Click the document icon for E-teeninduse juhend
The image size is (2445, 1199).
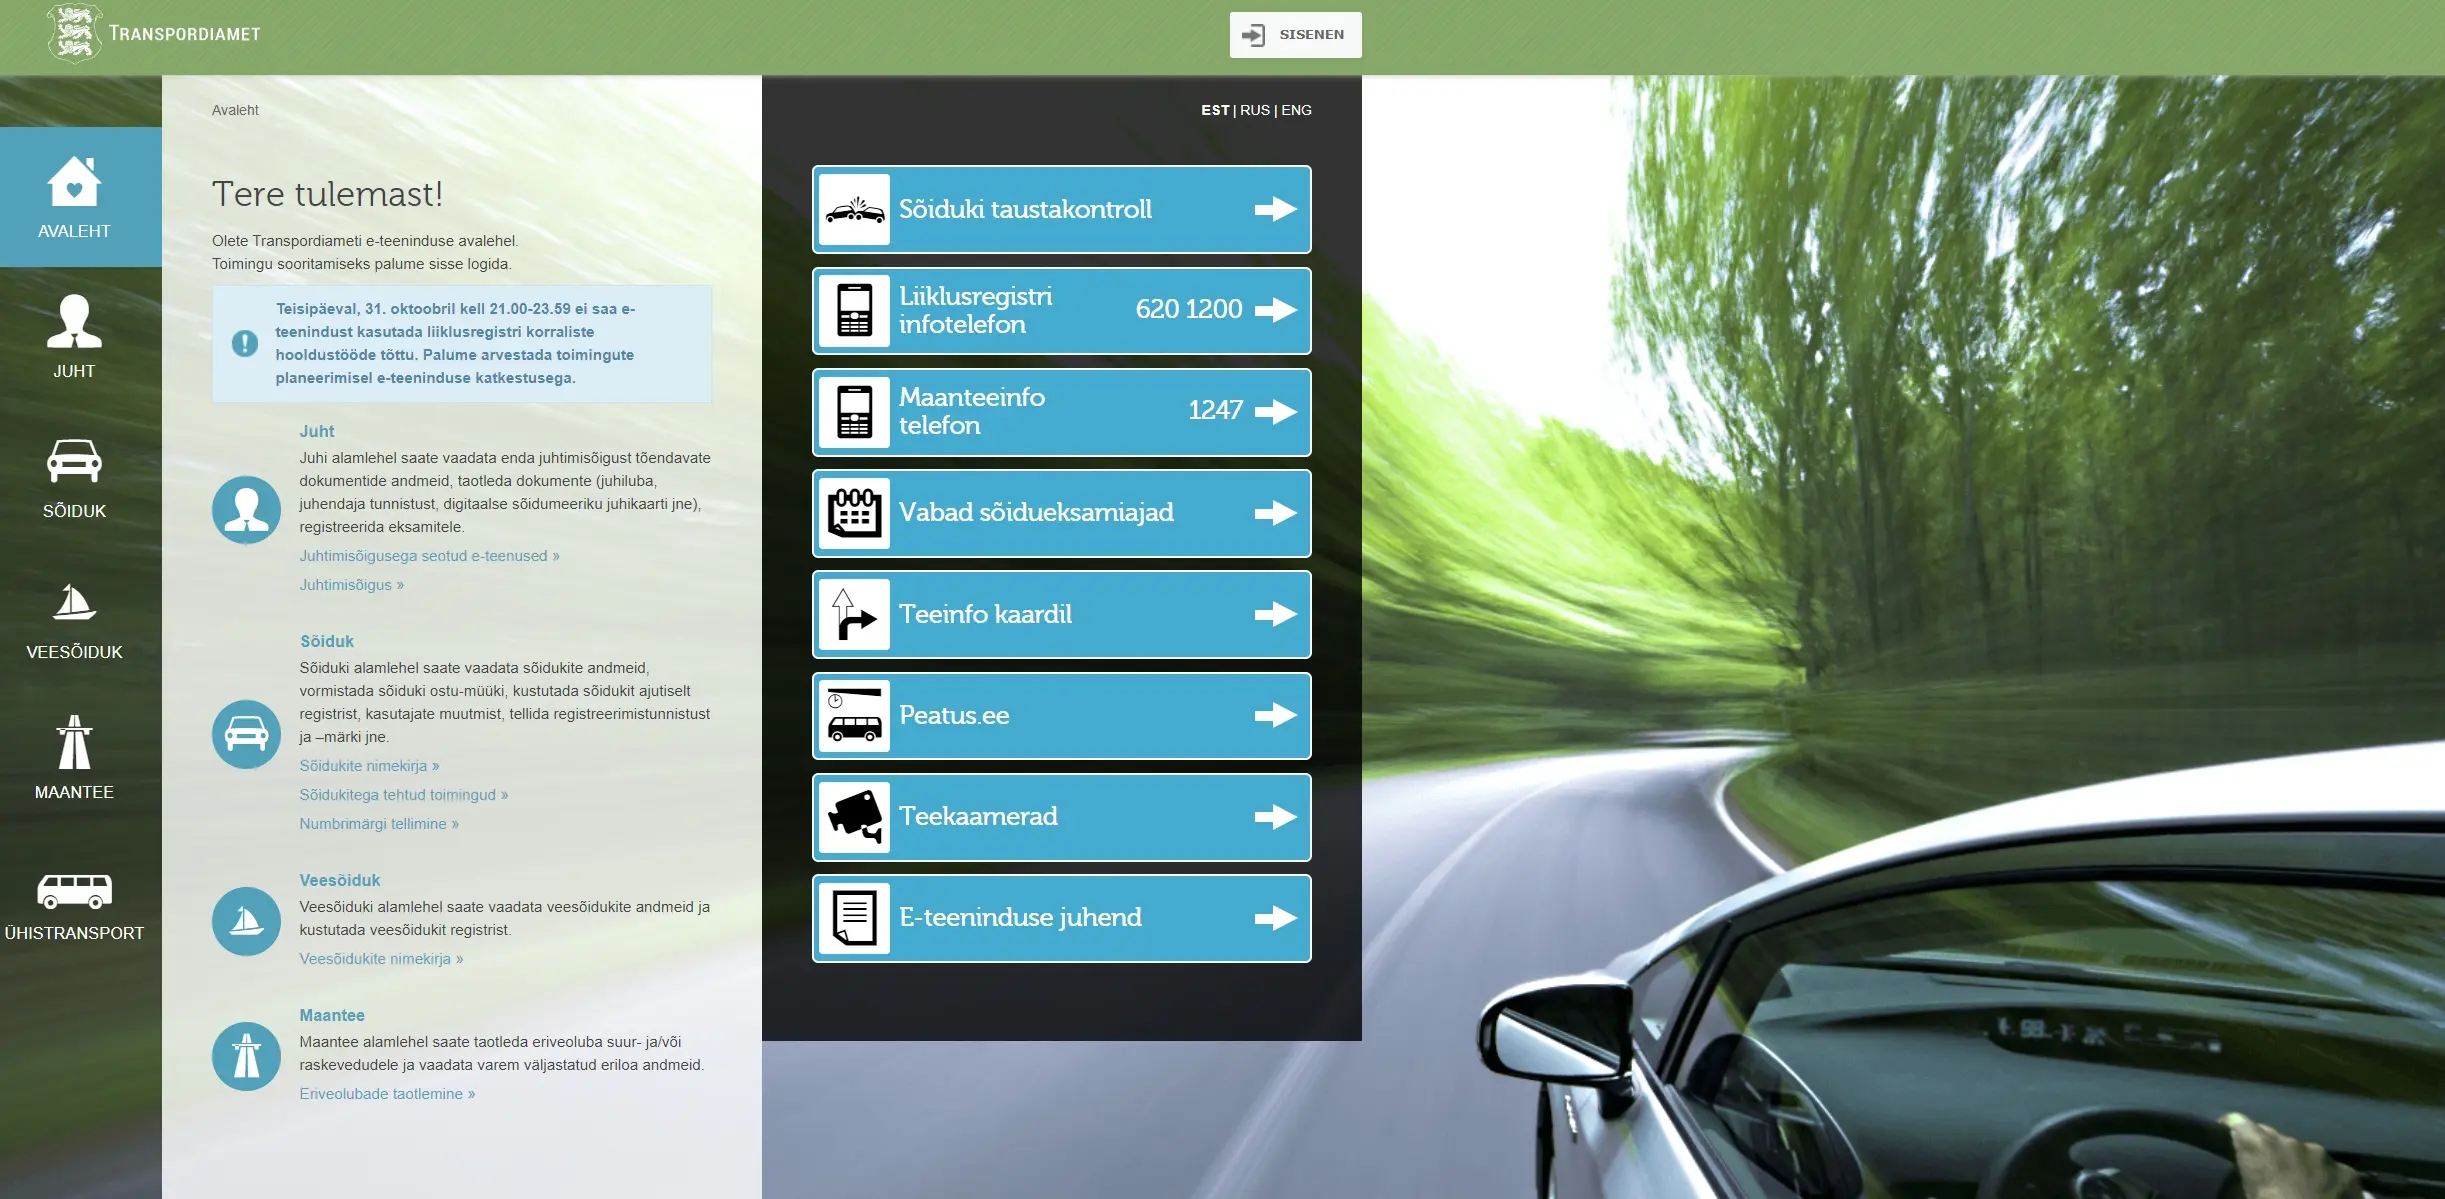coord(854,918)
